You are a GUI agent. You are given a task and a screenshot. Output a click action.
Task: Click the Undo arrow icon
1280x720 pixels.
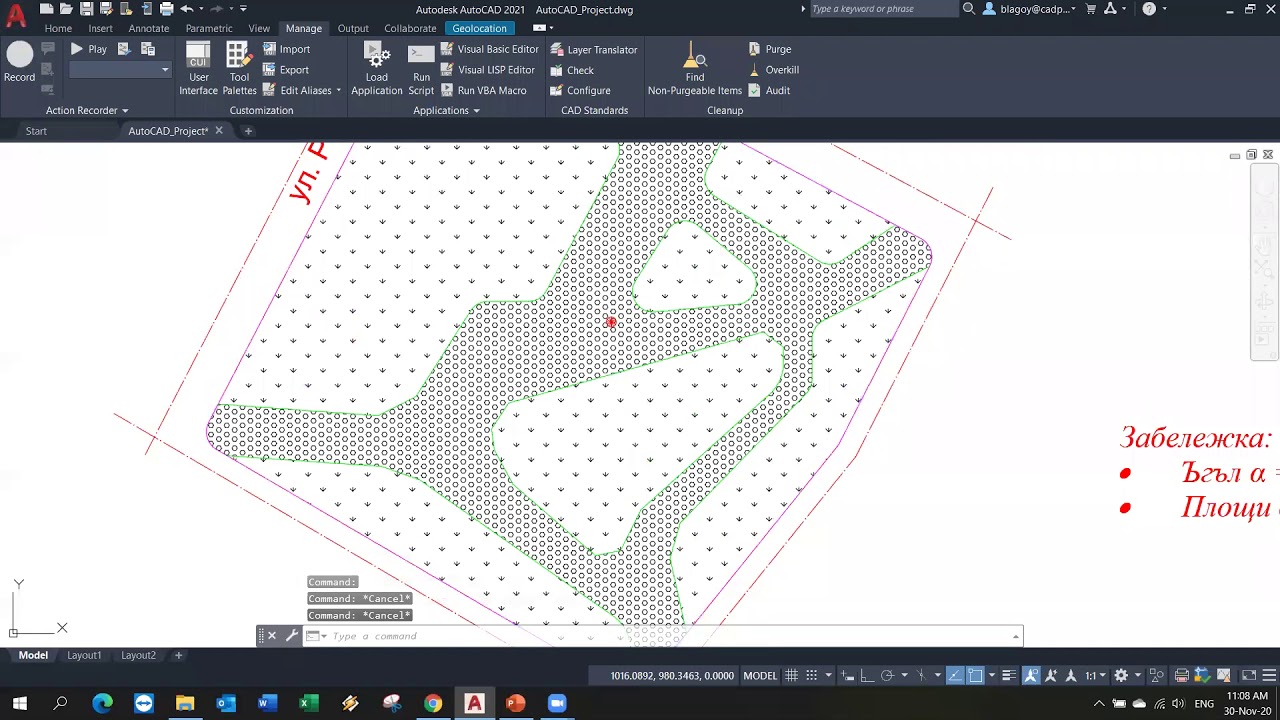[x=187, y=9]
